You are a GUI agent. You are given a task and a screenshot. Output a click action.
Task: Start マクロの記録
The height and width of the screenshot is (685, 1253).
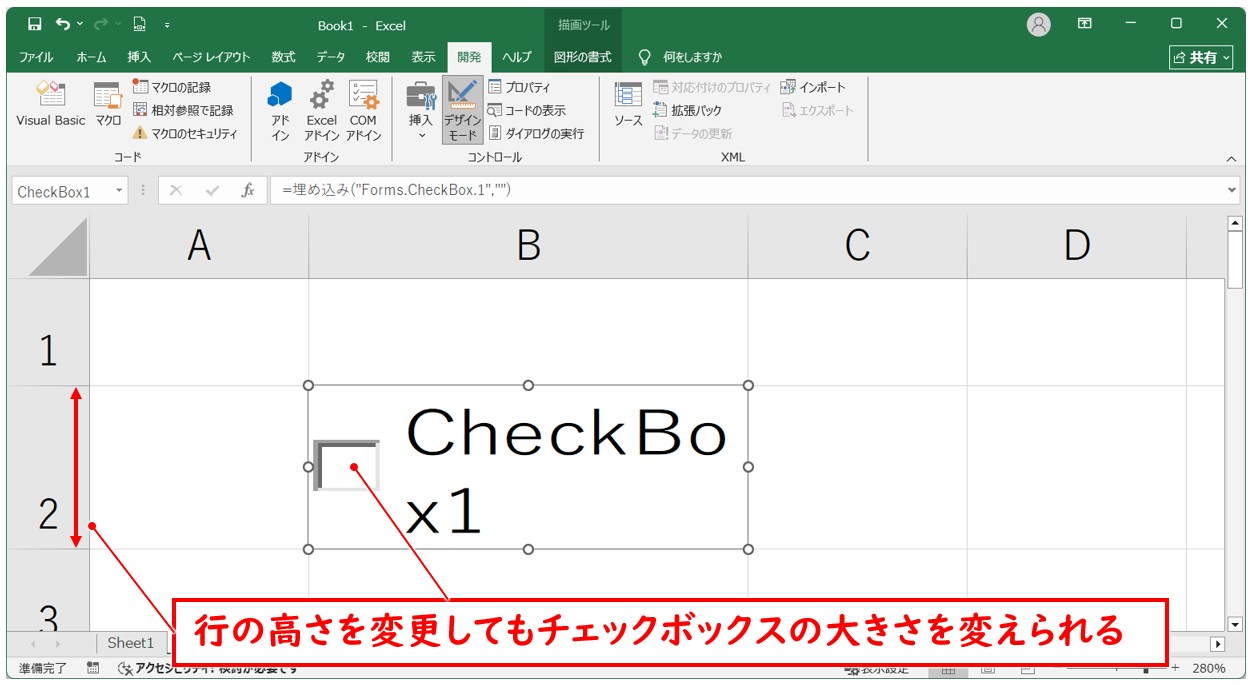(x=172, y=87)
